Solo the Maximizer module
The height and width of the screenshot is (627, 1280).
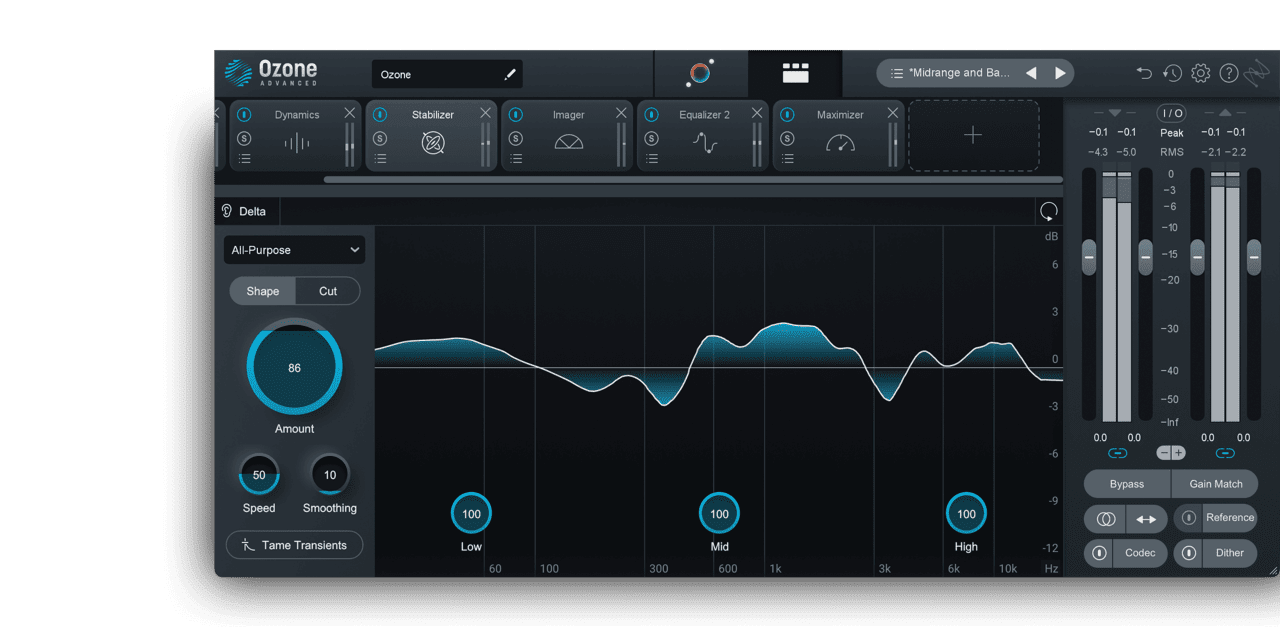point(788,138)
